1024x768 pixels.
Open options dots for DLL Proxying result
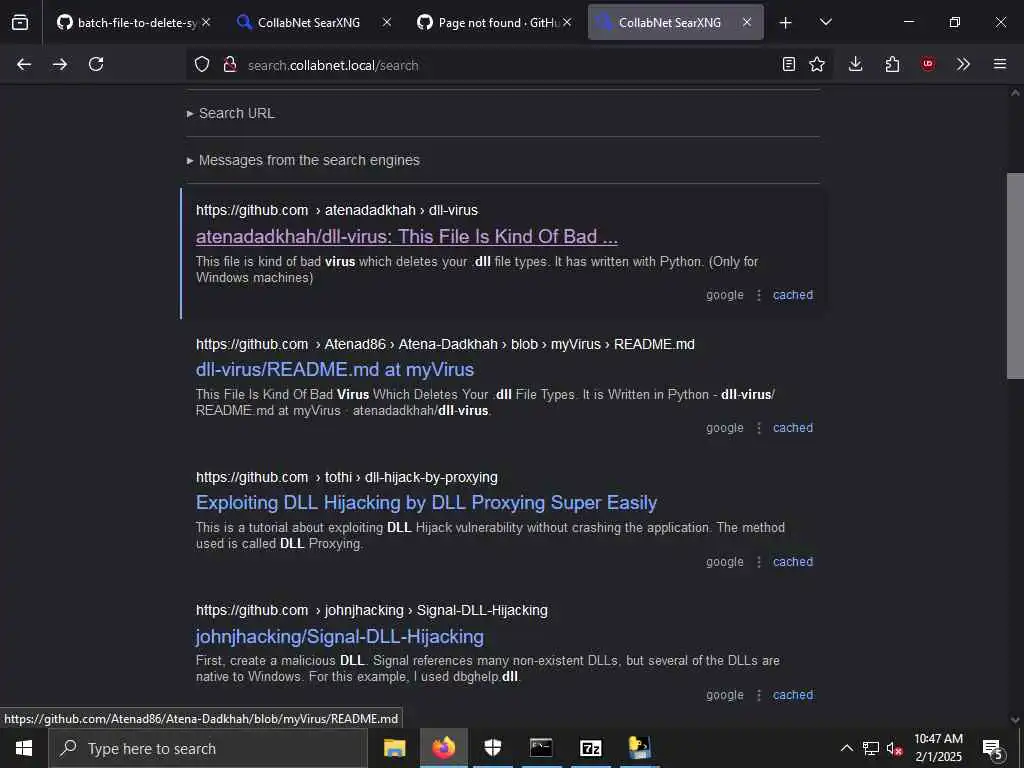(x=759, y=562)
